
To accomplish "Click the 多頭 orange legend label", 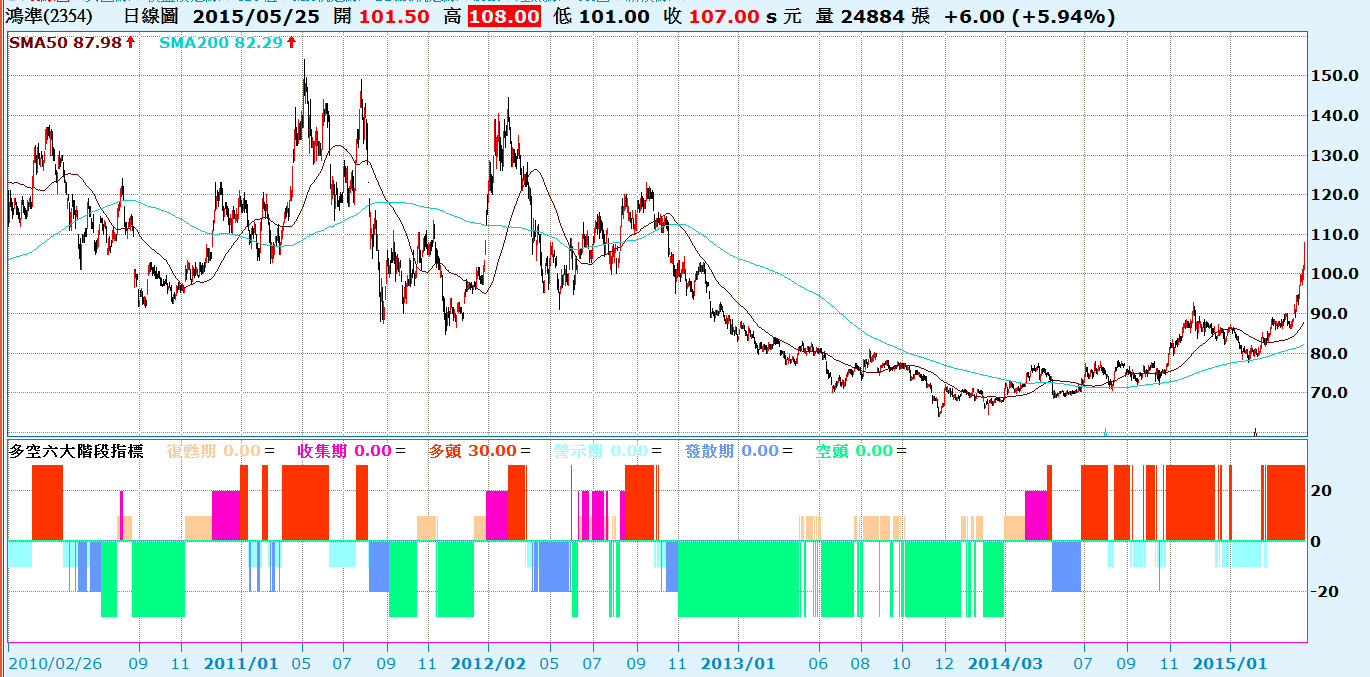I will coord(443,451).
